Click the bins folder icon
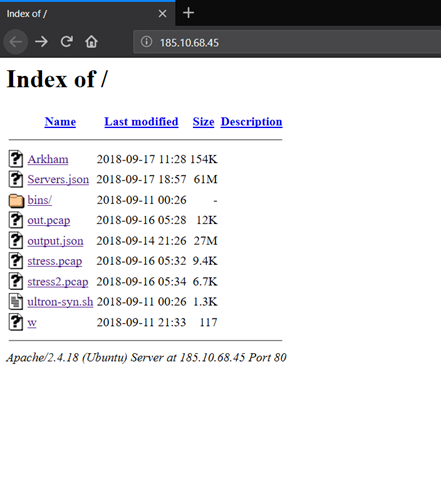 click(16, 200)
